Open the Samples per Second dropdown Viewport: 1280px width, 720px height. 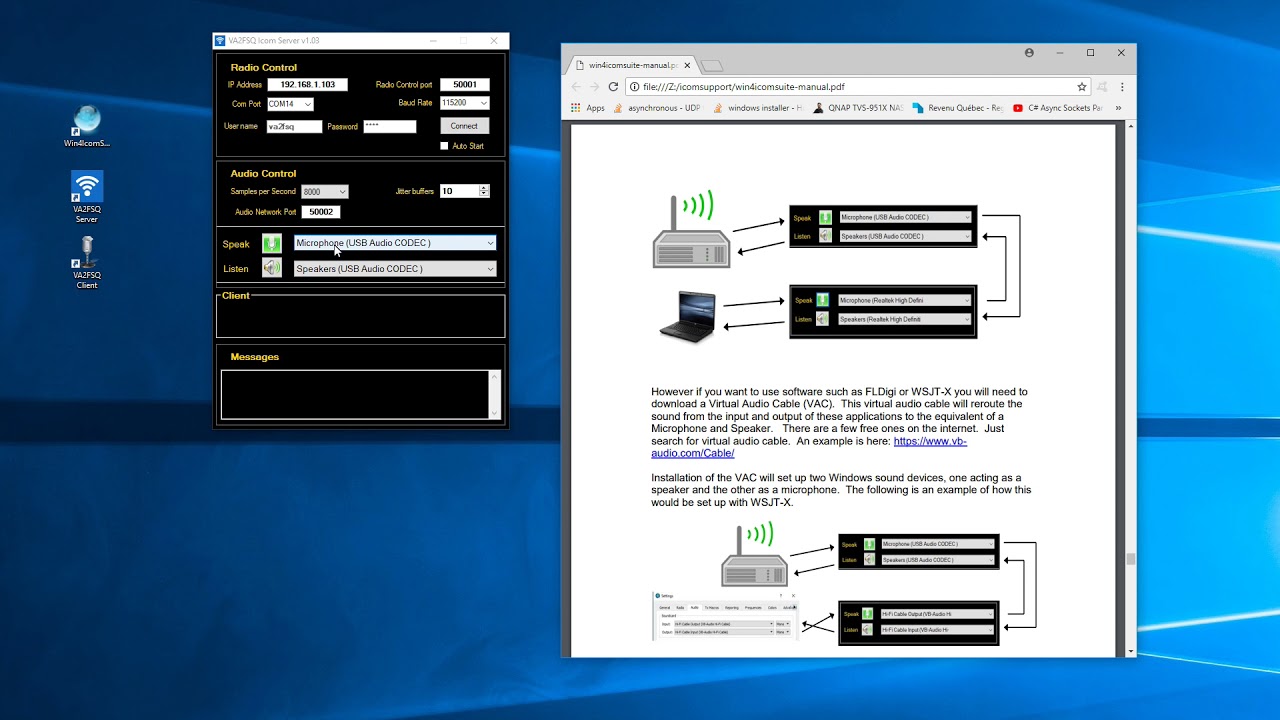324,191
